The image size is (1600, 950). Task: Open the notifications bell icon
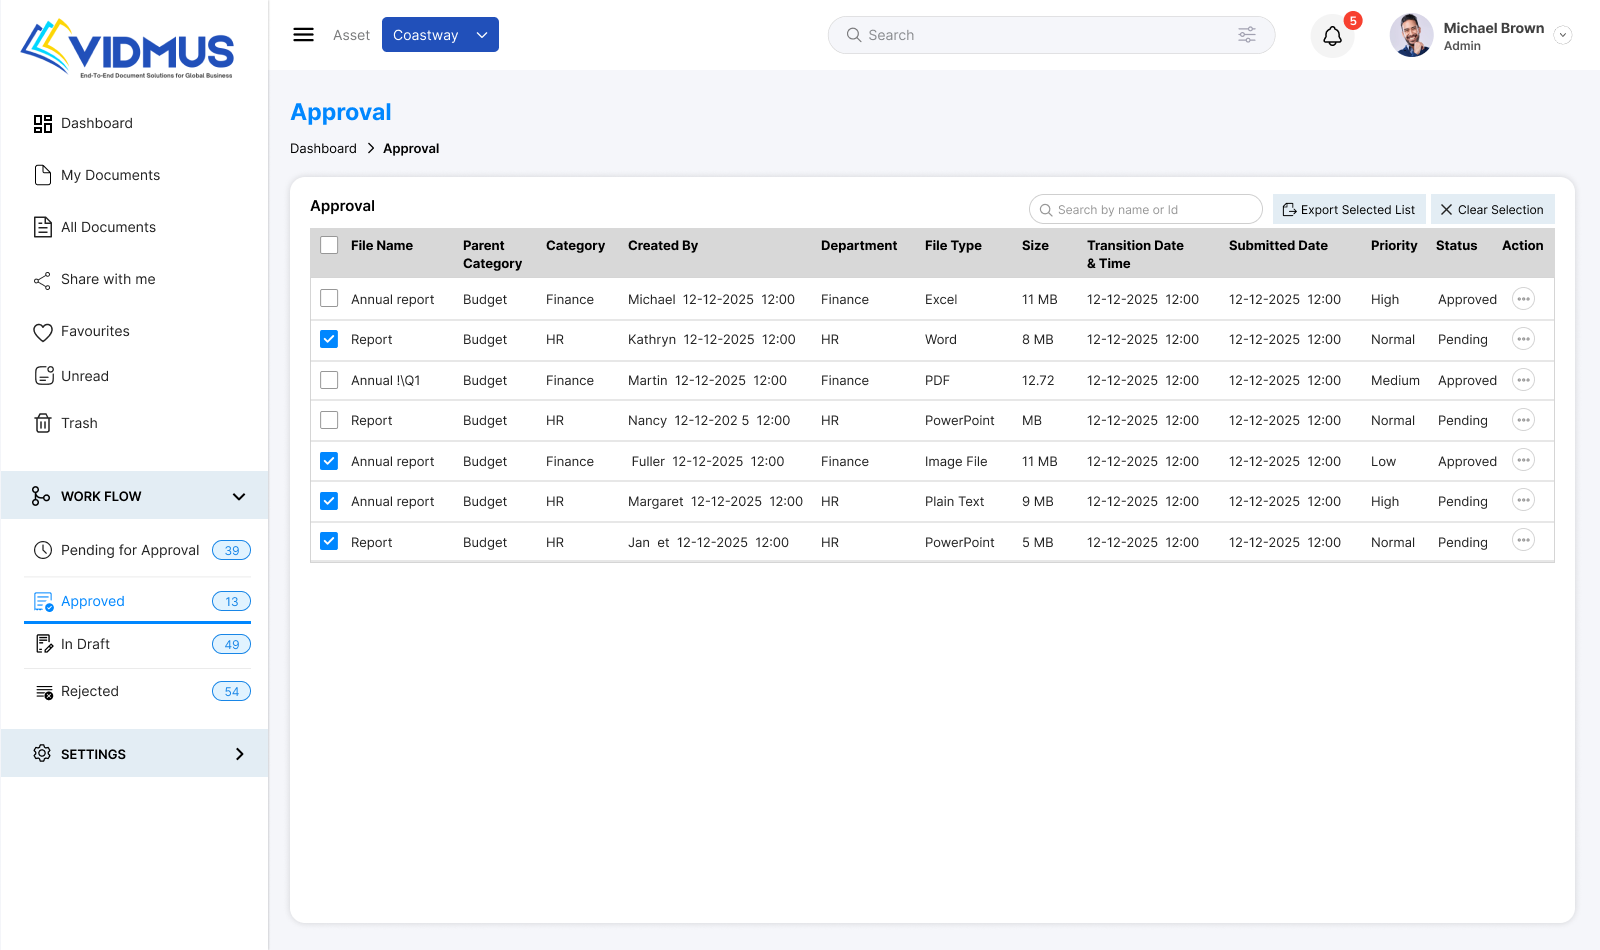tap(1332, 37)
